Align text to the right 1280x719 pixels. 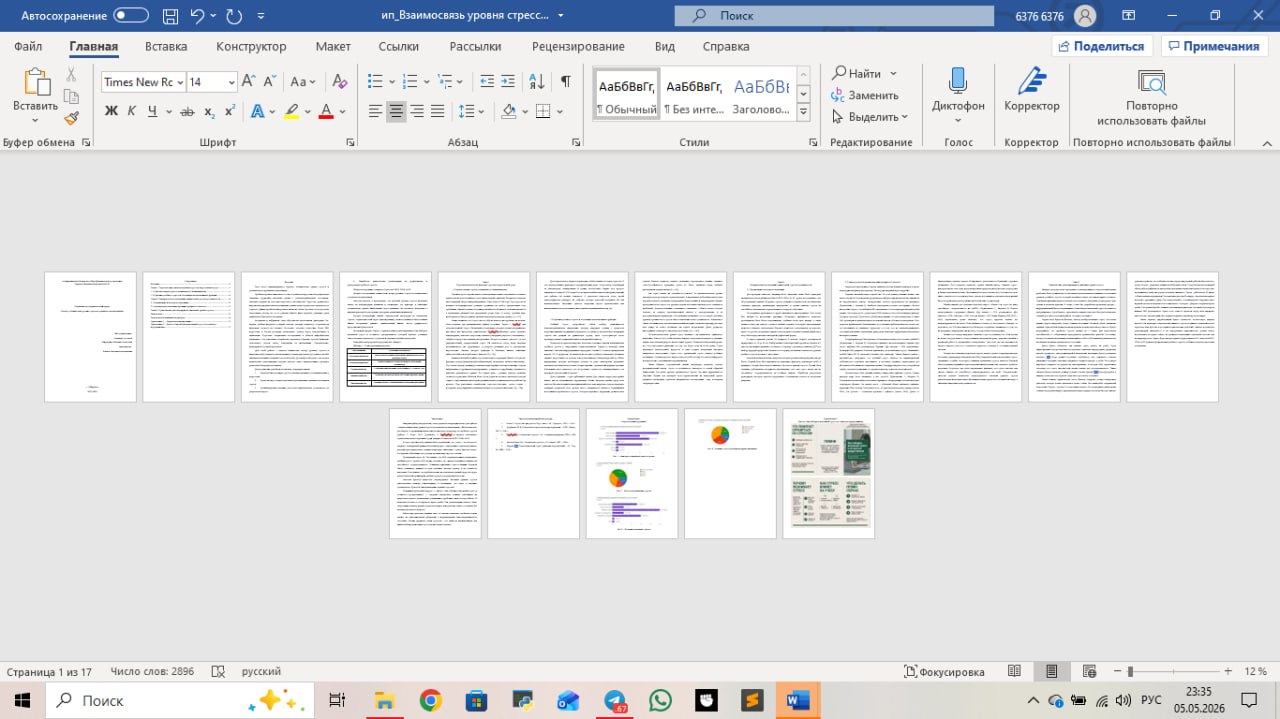pos(418,111)
